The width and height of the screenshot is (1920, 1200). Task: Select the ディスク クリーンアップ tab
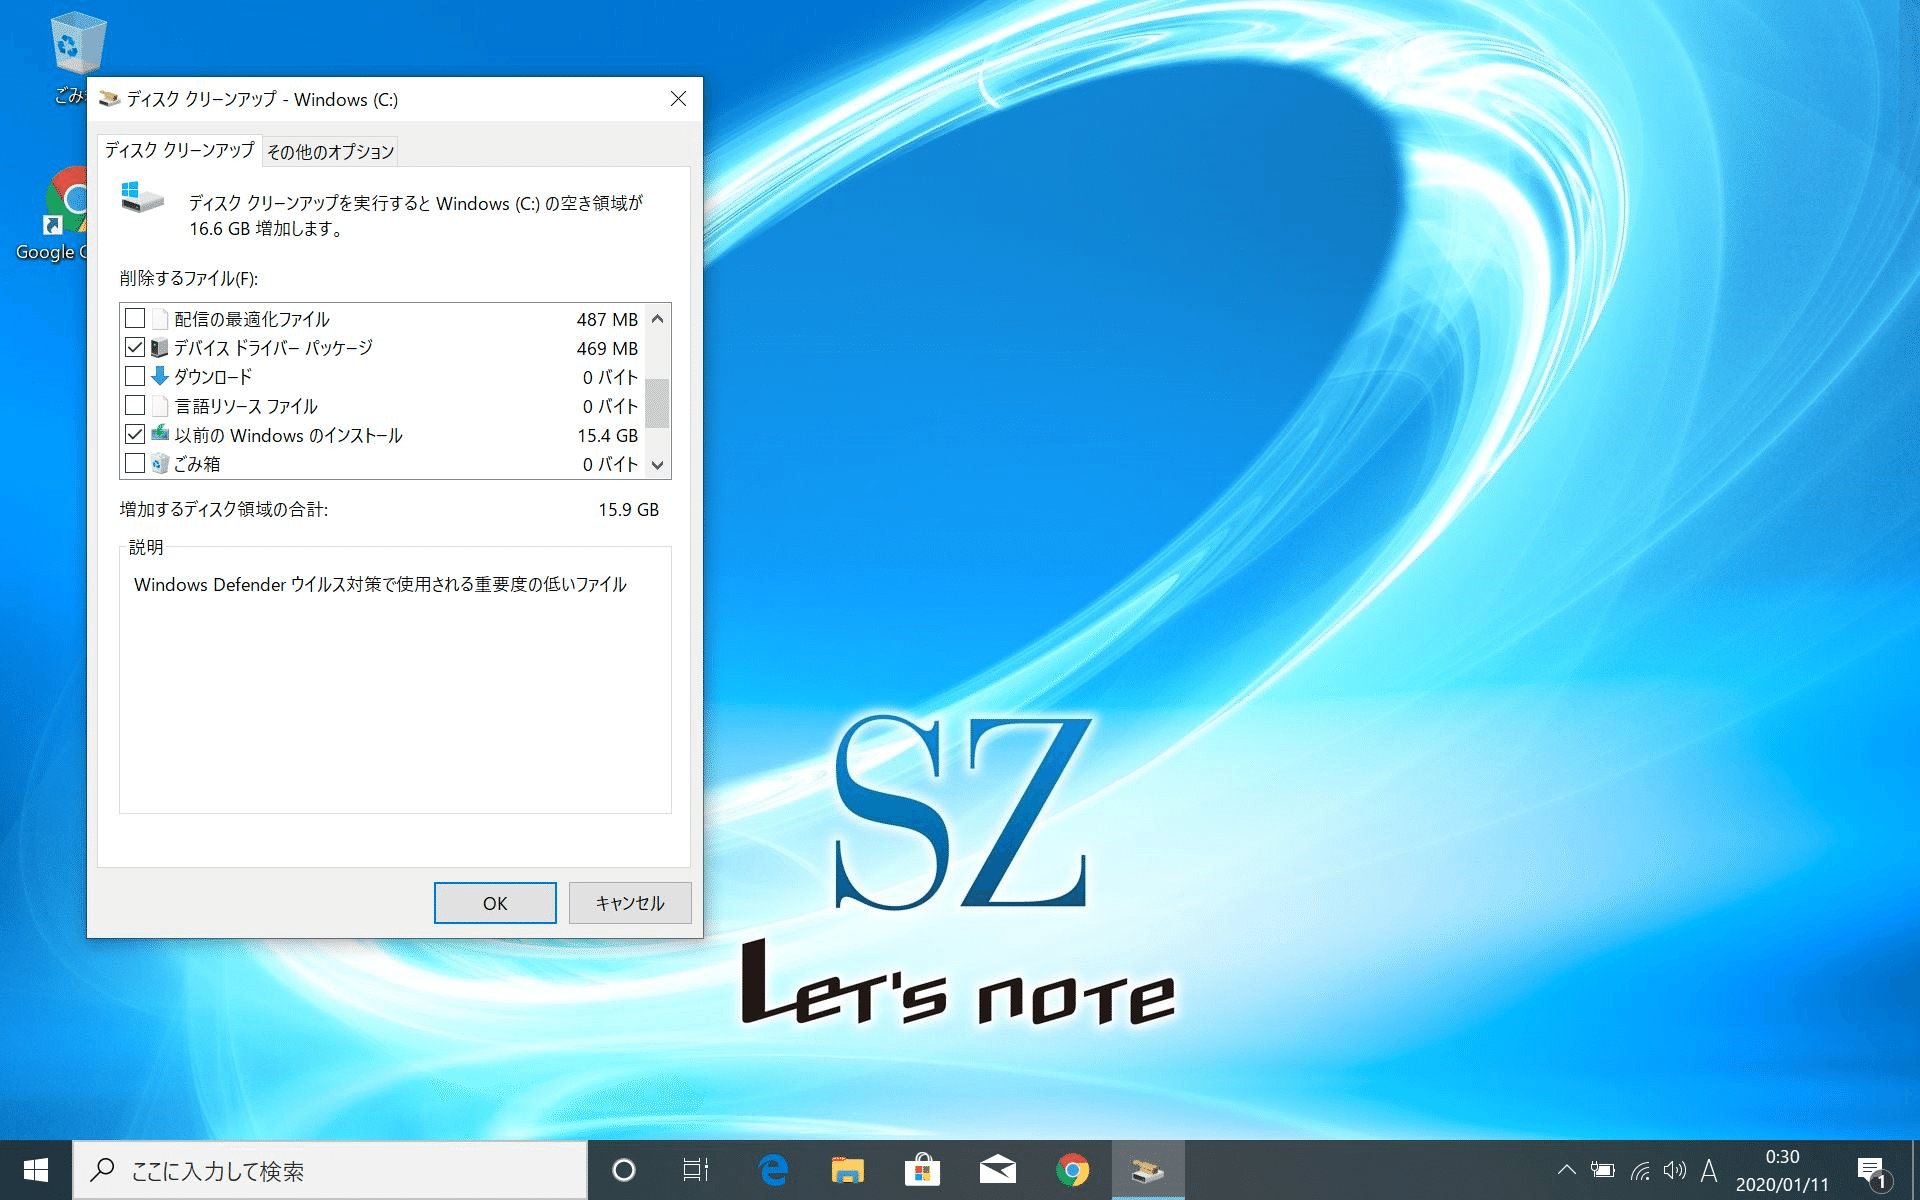click(x=178, y=150)
